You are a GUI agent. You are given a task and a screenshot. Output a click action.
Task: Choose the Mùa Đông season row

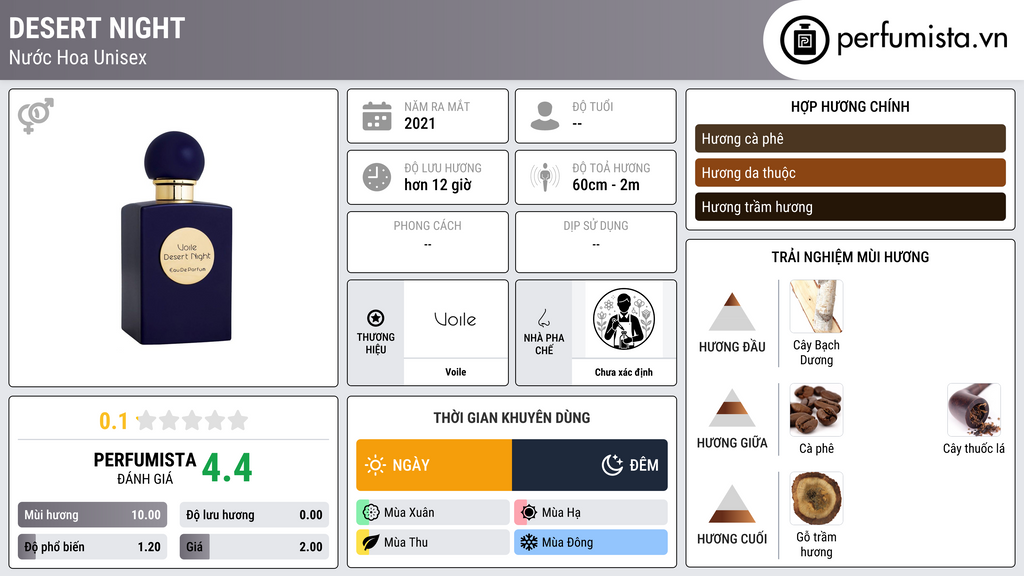591,542
